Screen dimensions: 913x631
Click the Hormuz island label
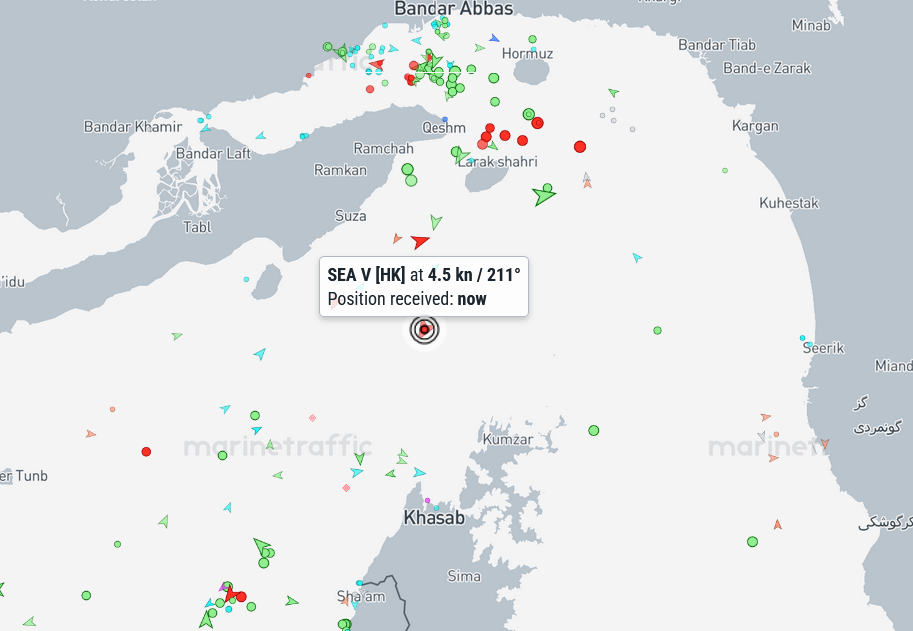(x=527, y=54)
